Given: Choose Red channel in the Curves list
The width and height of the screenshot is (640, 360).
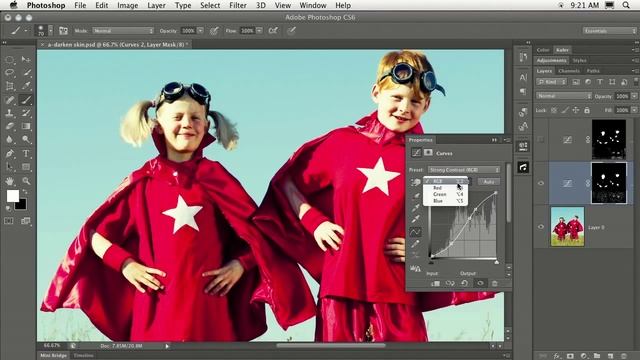Looking at the screenshot, I should coord(445,188).
